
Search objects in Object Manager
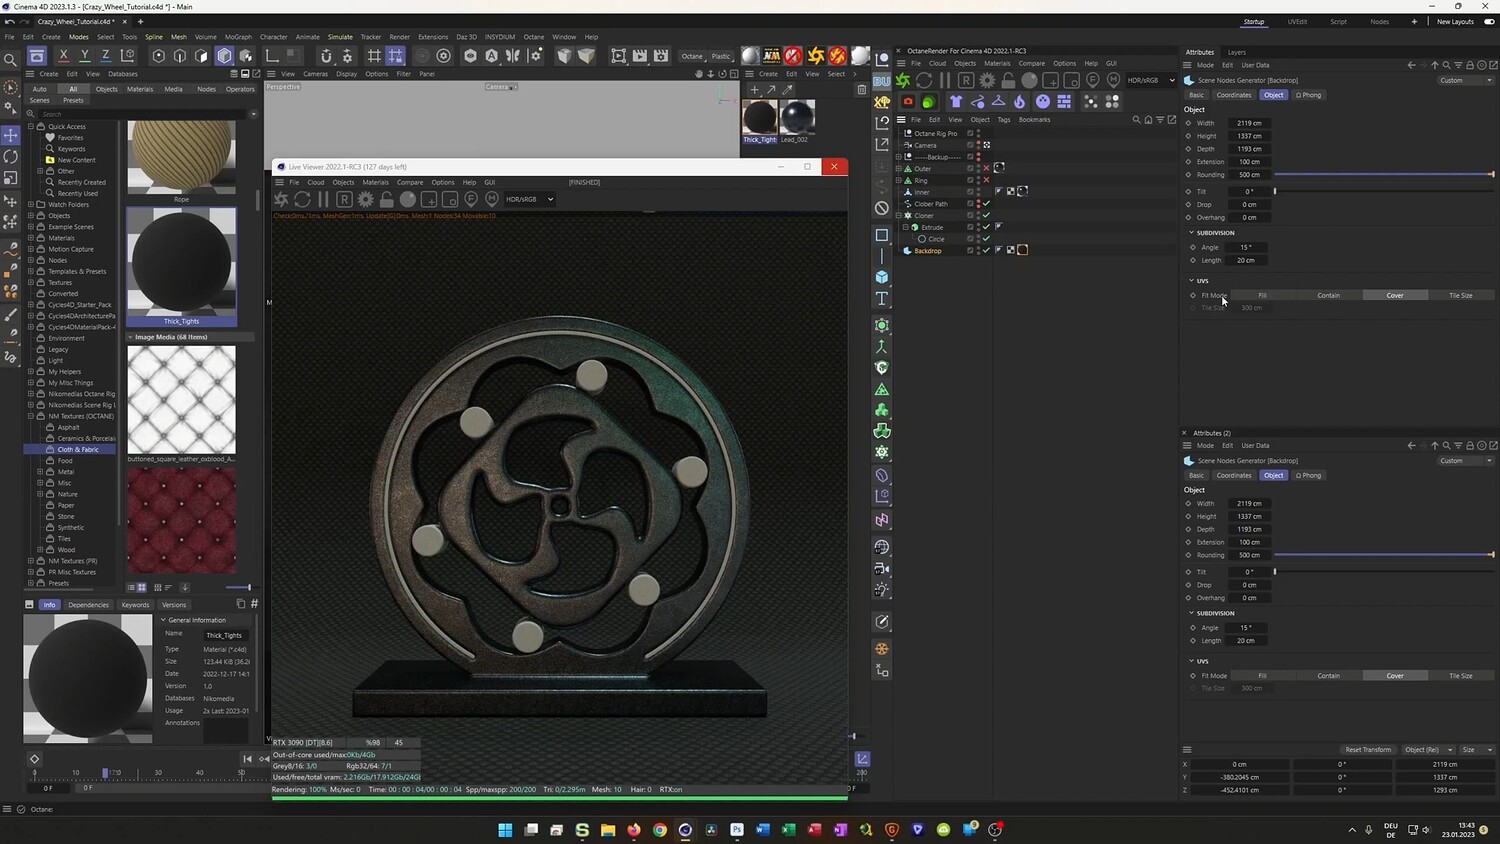pos(1136,120)
